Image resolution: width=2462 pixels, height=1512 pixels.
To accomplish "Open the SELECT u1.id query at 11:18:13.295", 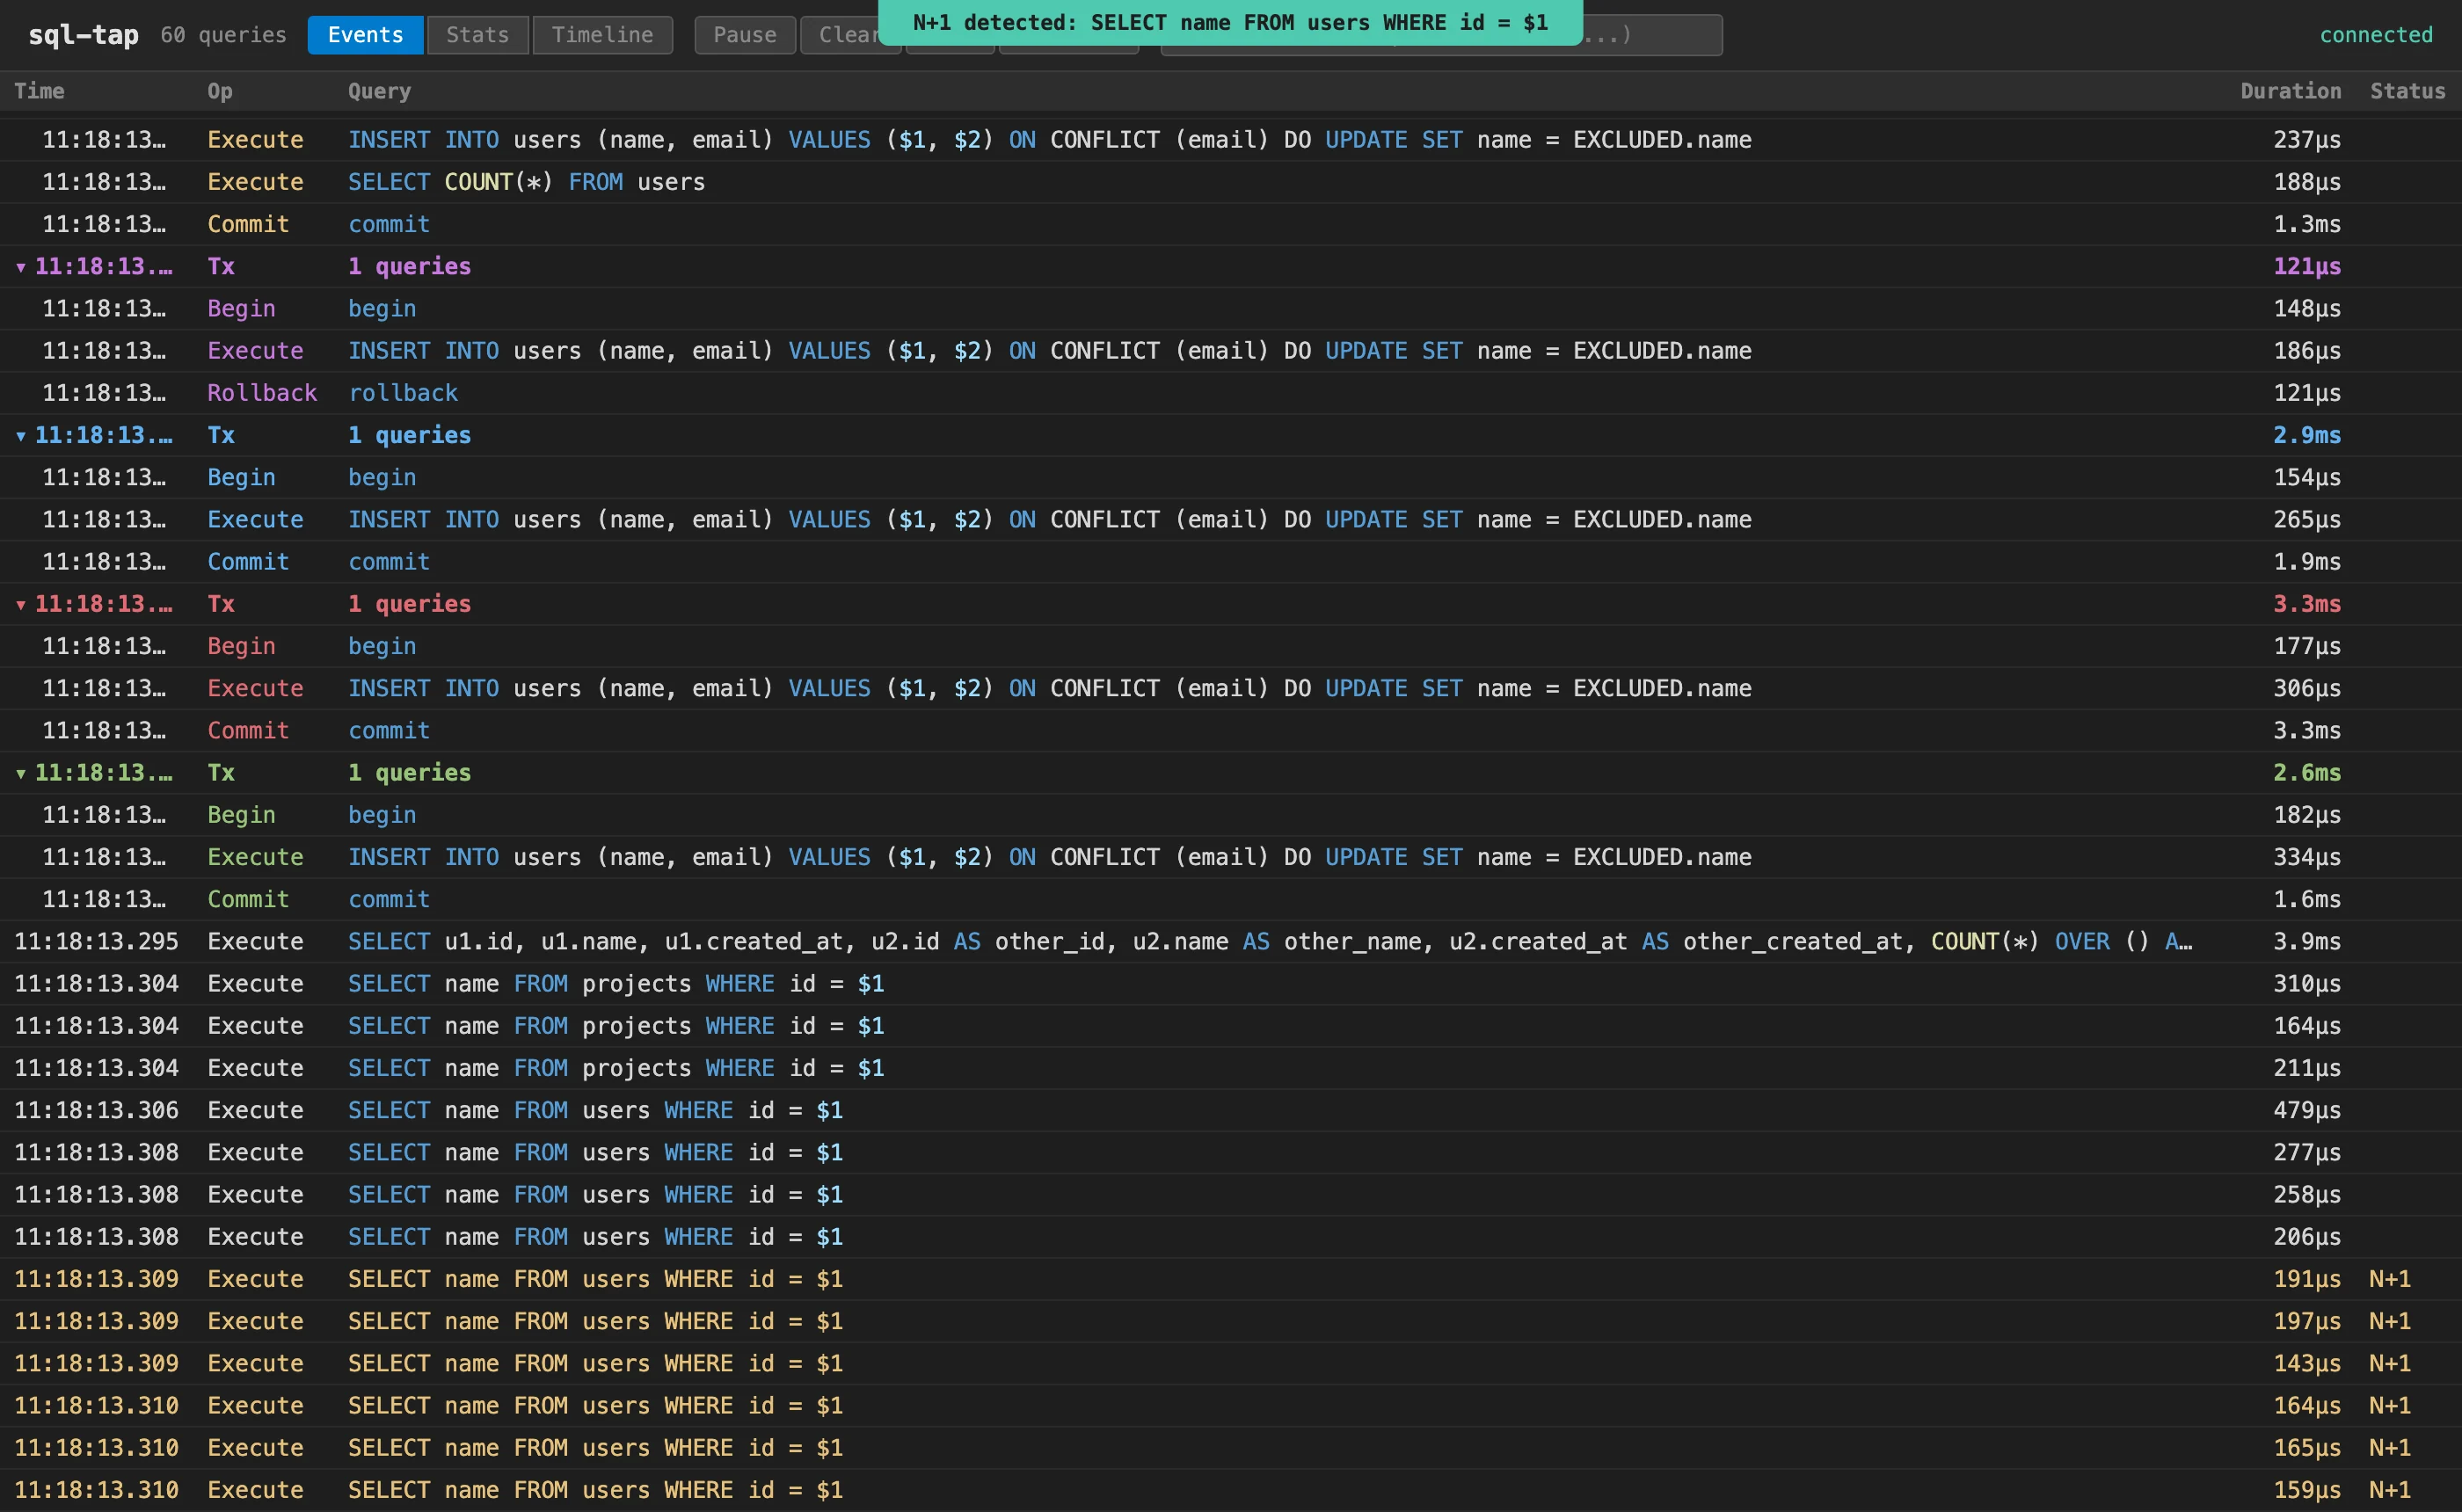I will tap(1231, 942).
